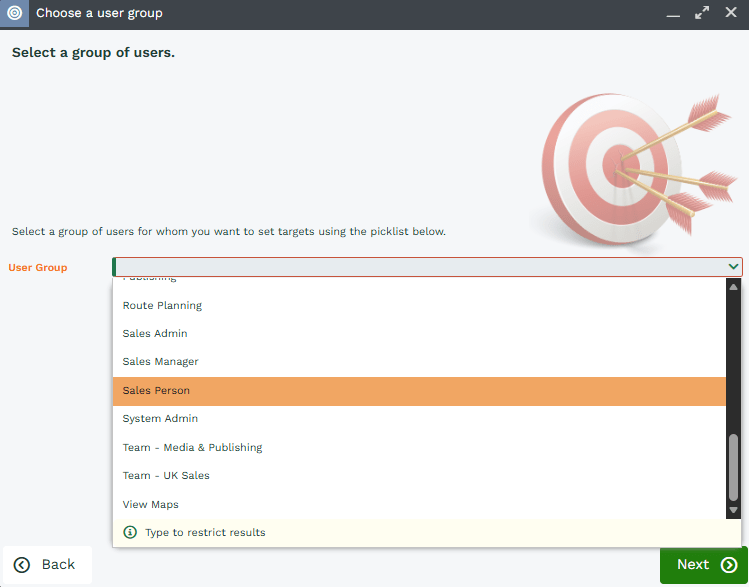Close the Choose a user group dialog
The width and height of the screenshot is (749, 587).
coord(731,14)
